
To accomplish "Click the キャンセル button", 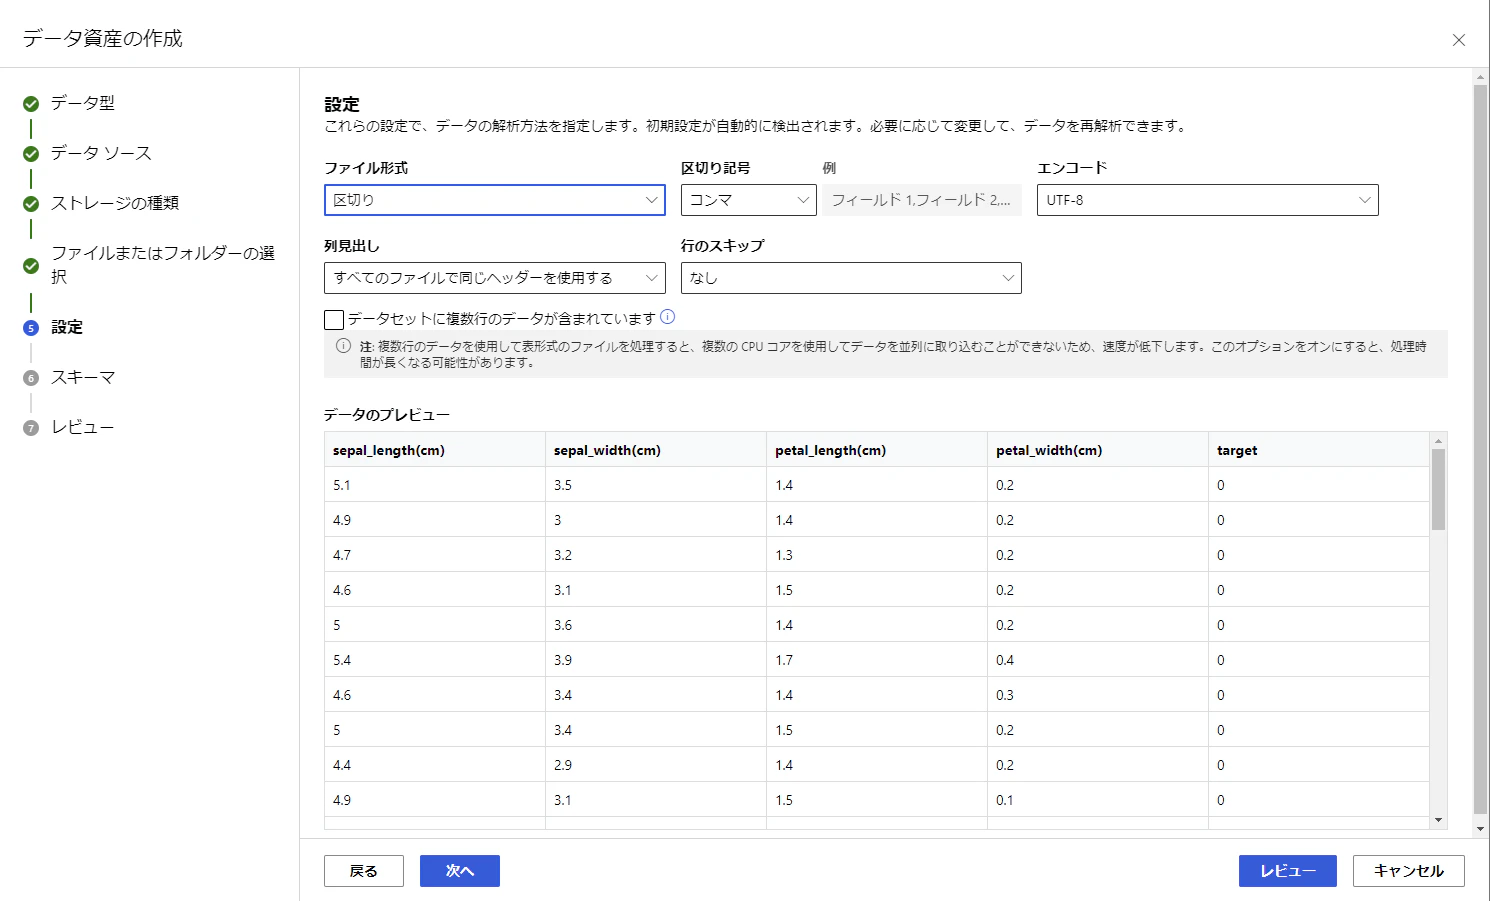I will 1409,871.
